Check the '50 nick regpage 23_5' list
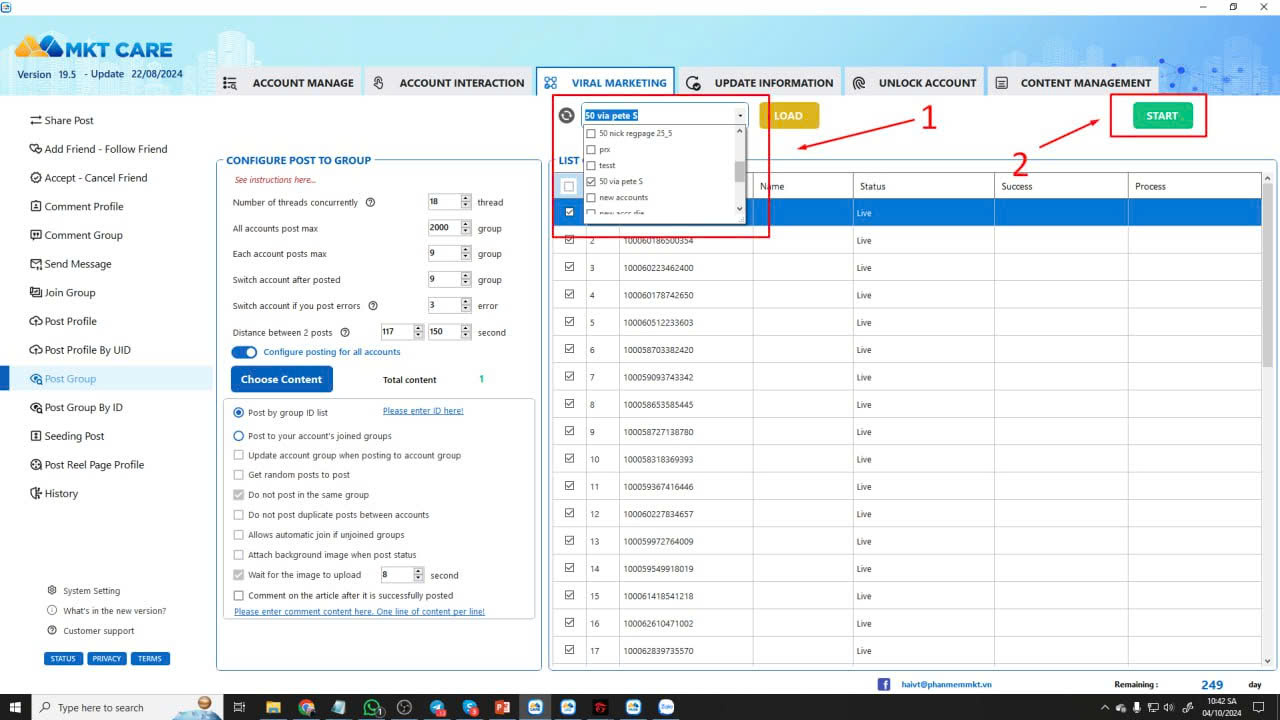This screenshot has height=720, width=1280. click(590, 132)
